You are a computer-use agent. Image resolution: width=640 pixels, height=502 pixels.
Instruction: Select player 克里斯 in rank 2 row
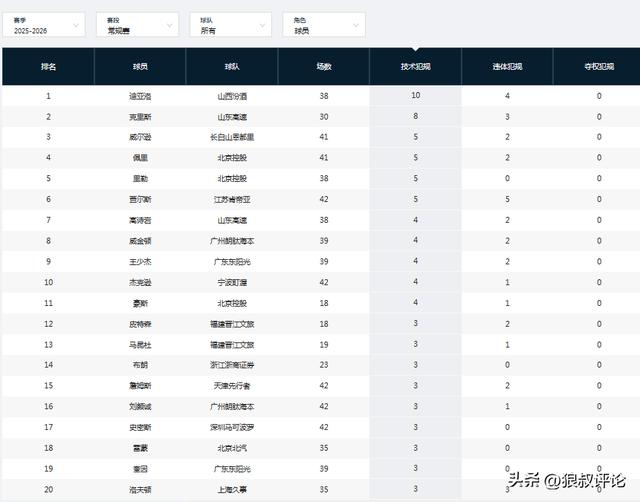click(140, 117)
